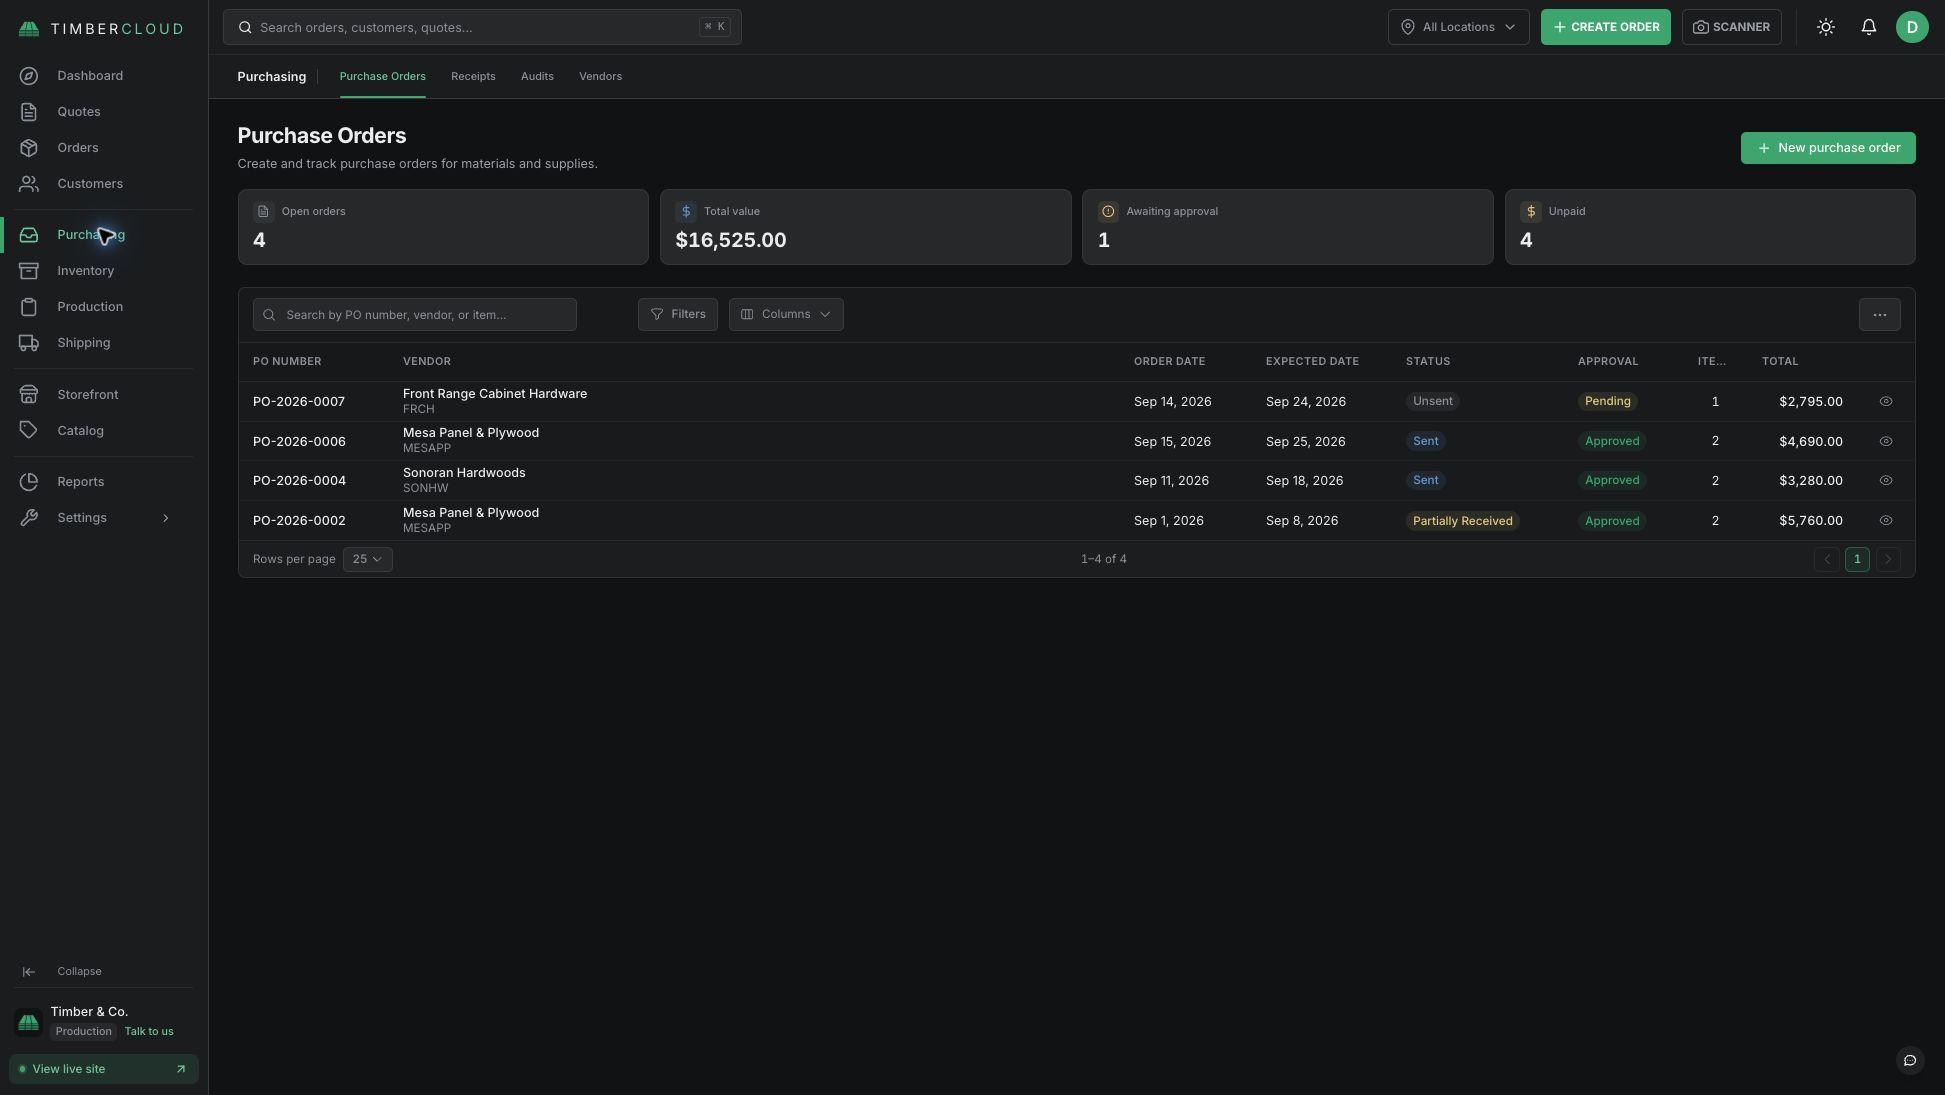
Task: Focus the global search orders field
Action: tap(482, 27)
